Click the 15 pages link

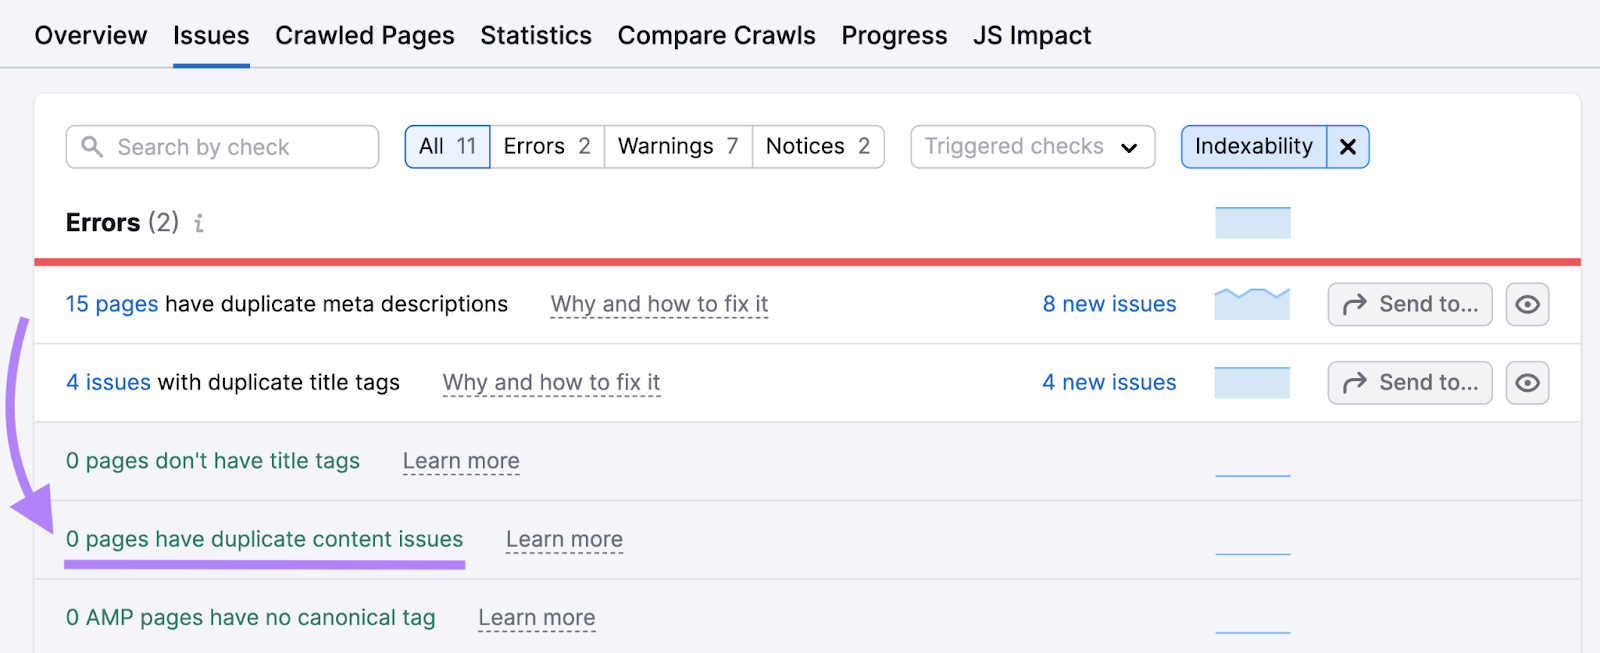pyautogui.click(x=111, y=304)
